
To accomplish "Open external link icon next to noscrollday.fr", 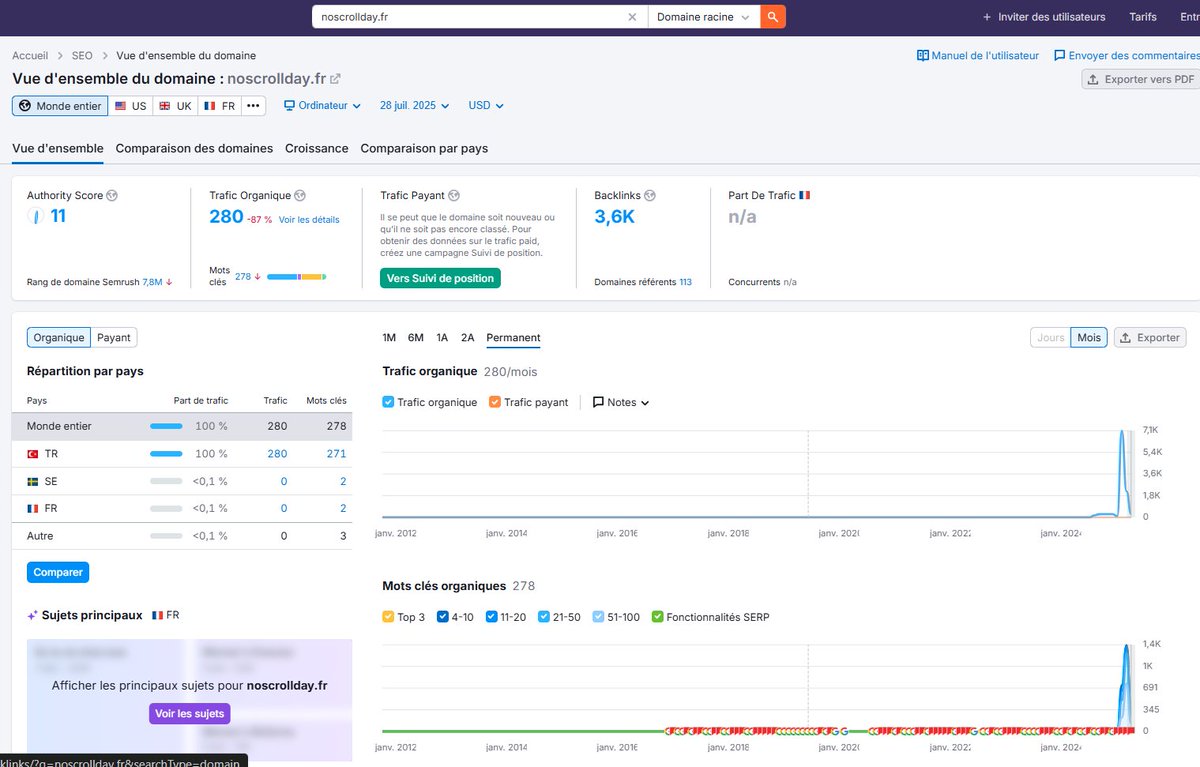I will tap(335, 79).
